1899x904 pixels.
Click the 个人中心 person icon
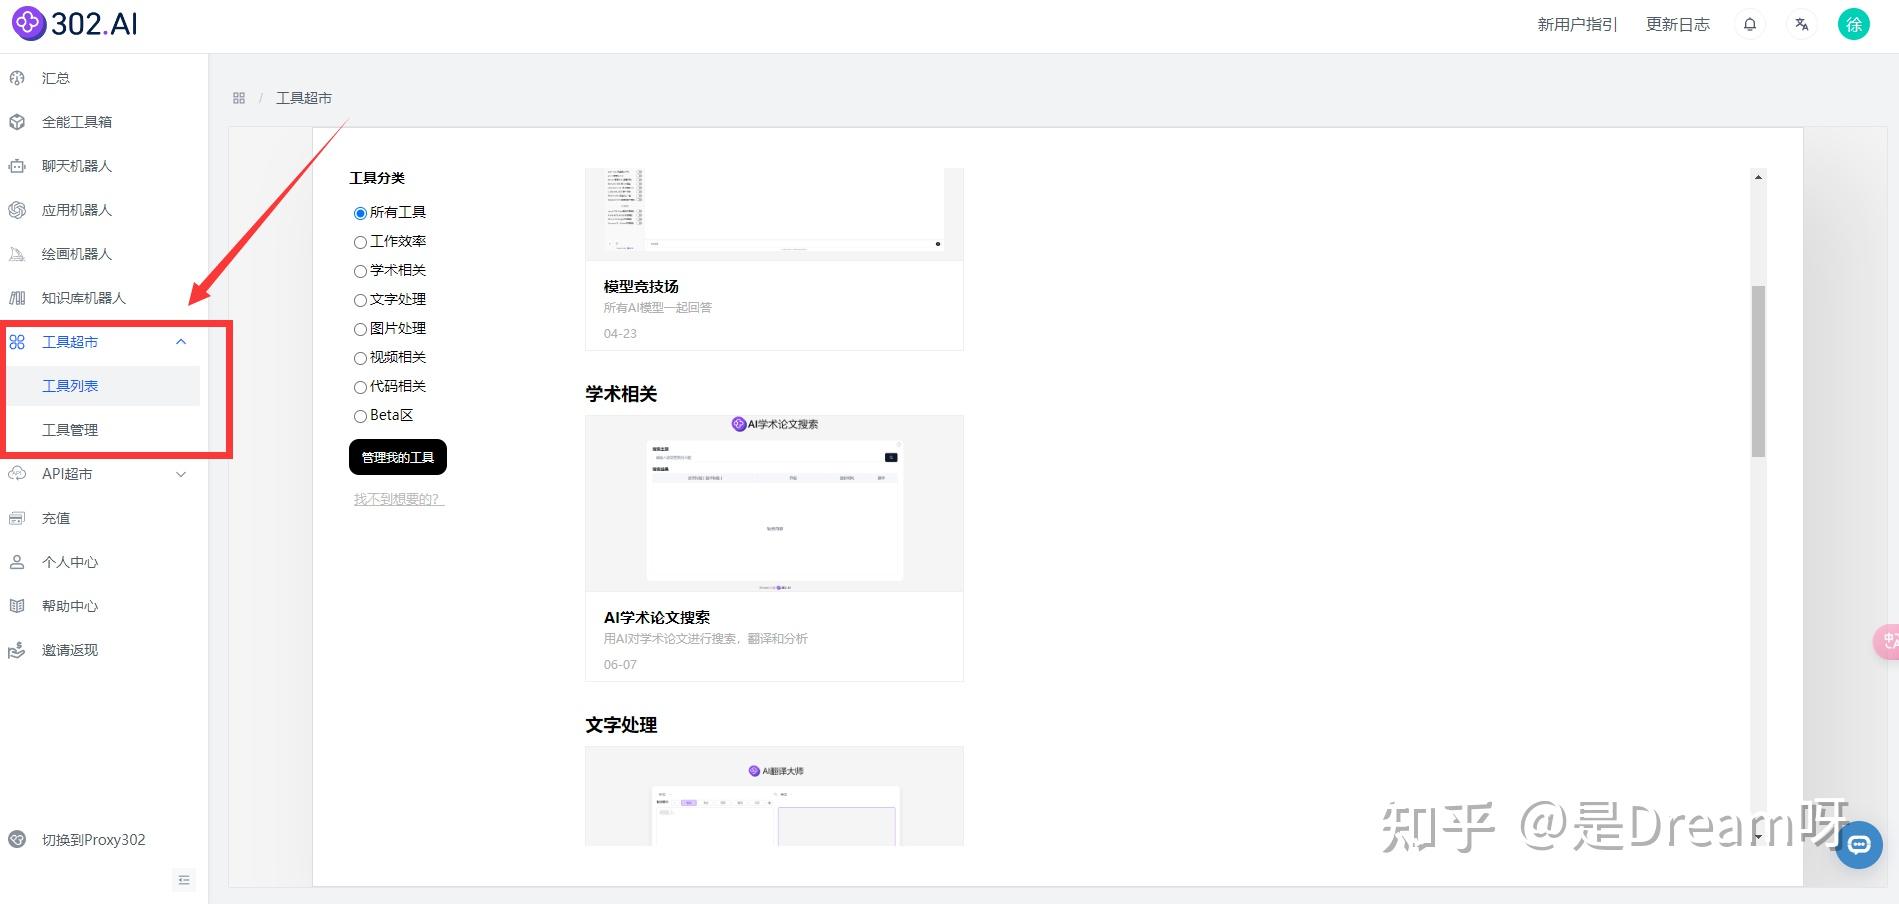[x=17, y=562]
